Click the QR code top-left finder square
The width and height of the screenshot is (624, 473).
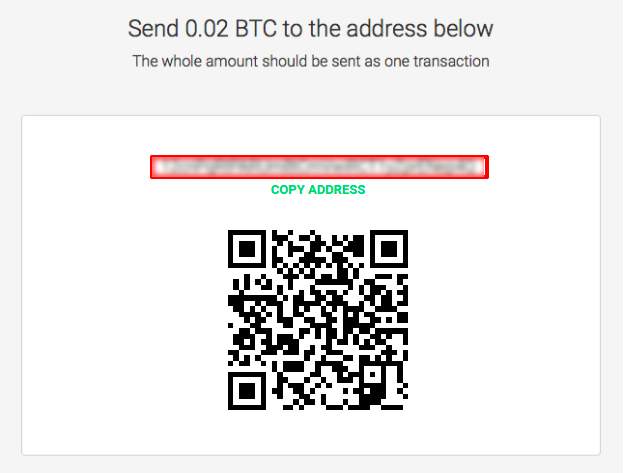click(x=247, y=249)
